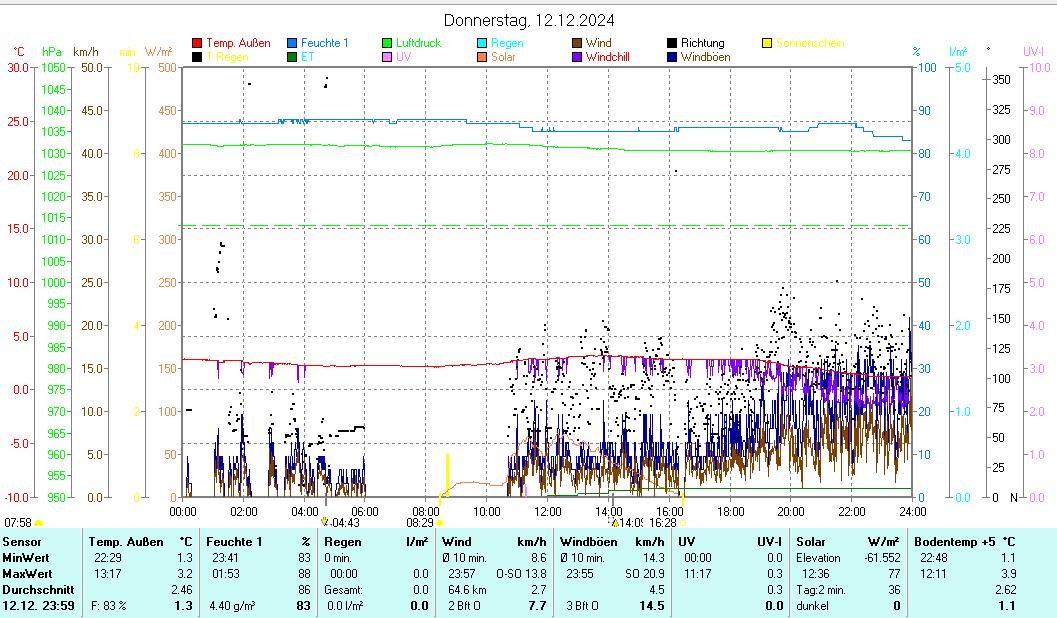The height and width of the screenshot is (618, 1057).
Task: Click the yellow Sonnenschein legend swatch
Action: tap(767, 44)
